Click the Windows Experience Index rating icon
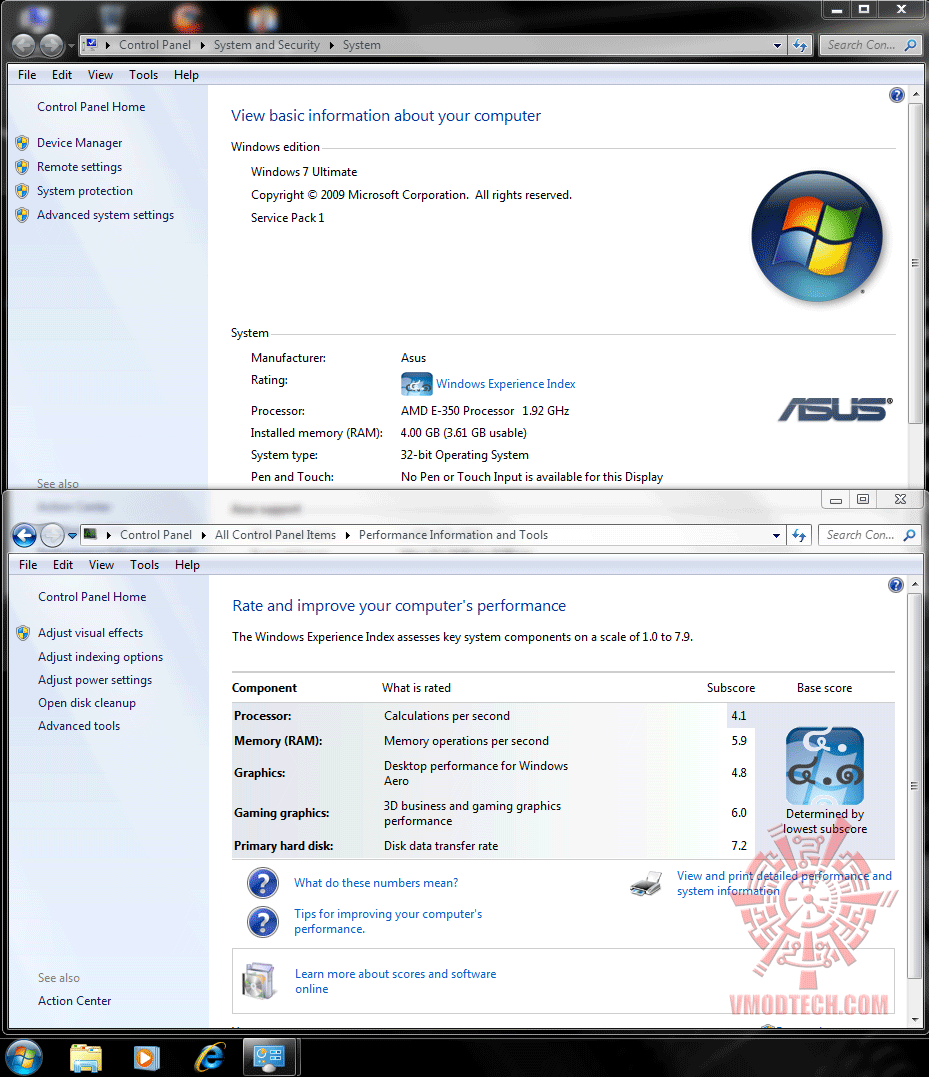Viewport: 929px width, 1077px height. (416, 384)
